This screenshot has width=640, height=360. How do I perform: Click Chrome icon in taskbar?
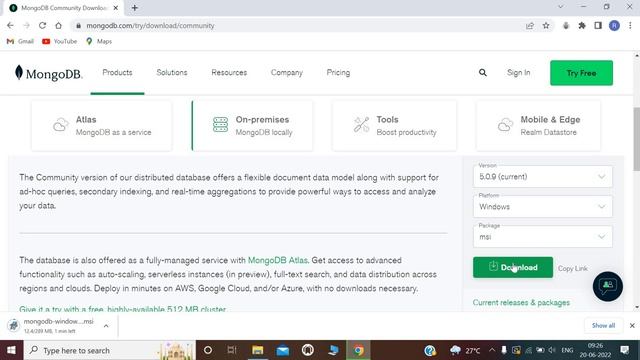coord(358,350)
